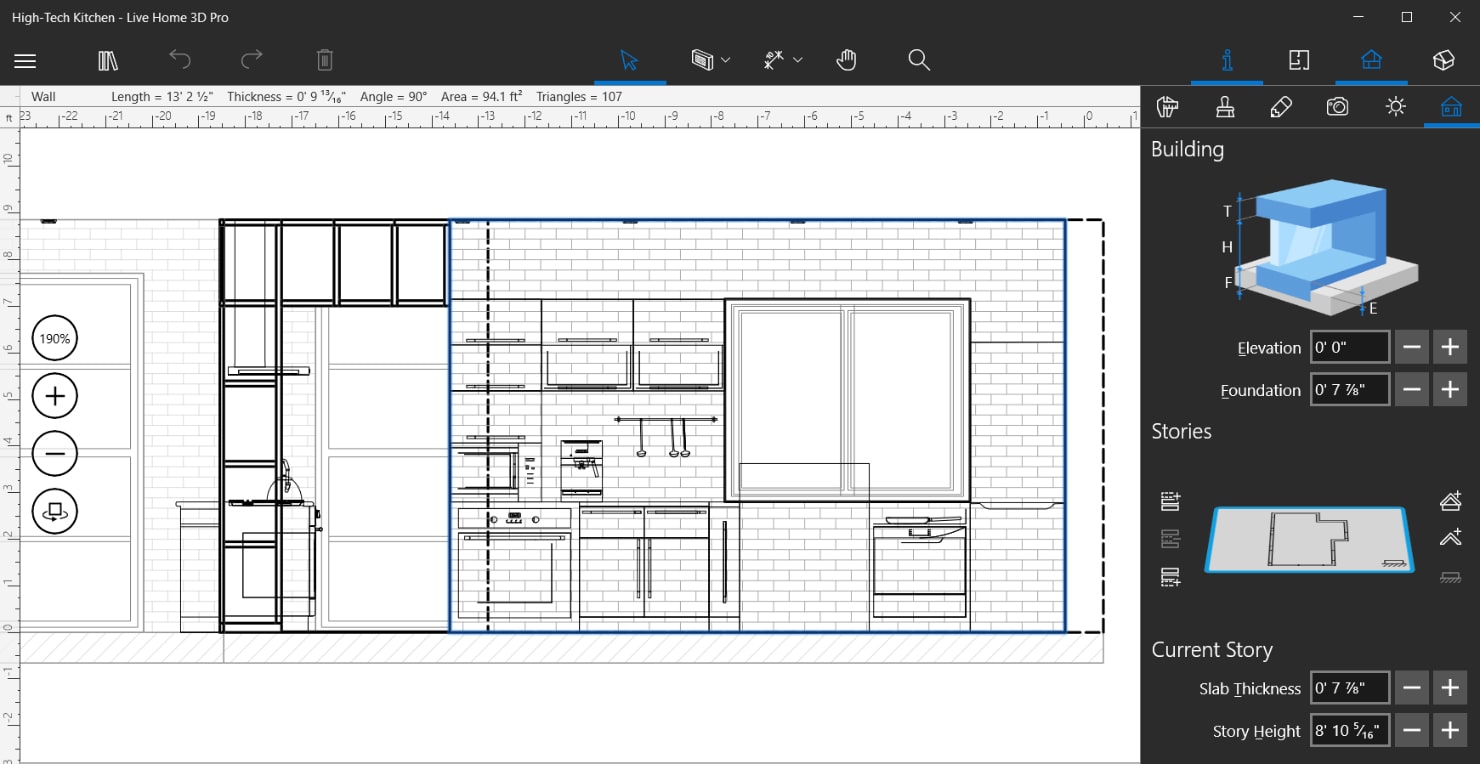Click the Story Height value field

pyautogui.click(x=1350, y=730)
